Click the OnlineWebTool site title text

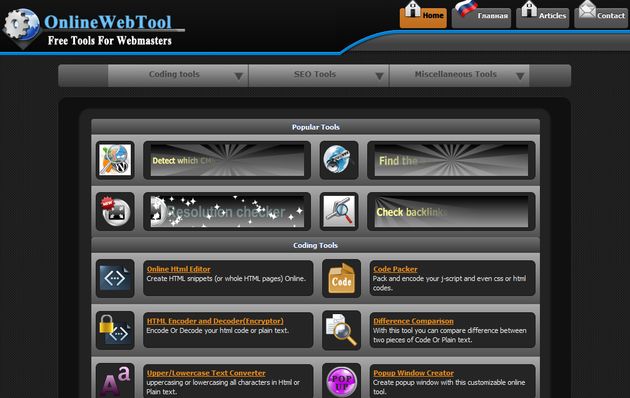tap(108, 22)
